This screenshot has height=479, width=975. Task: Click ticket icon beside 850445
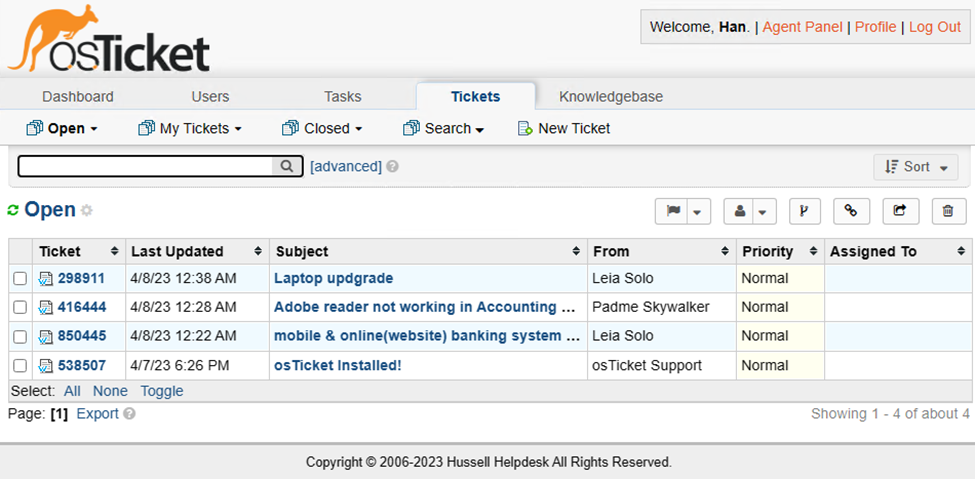[x=46, y=337]
